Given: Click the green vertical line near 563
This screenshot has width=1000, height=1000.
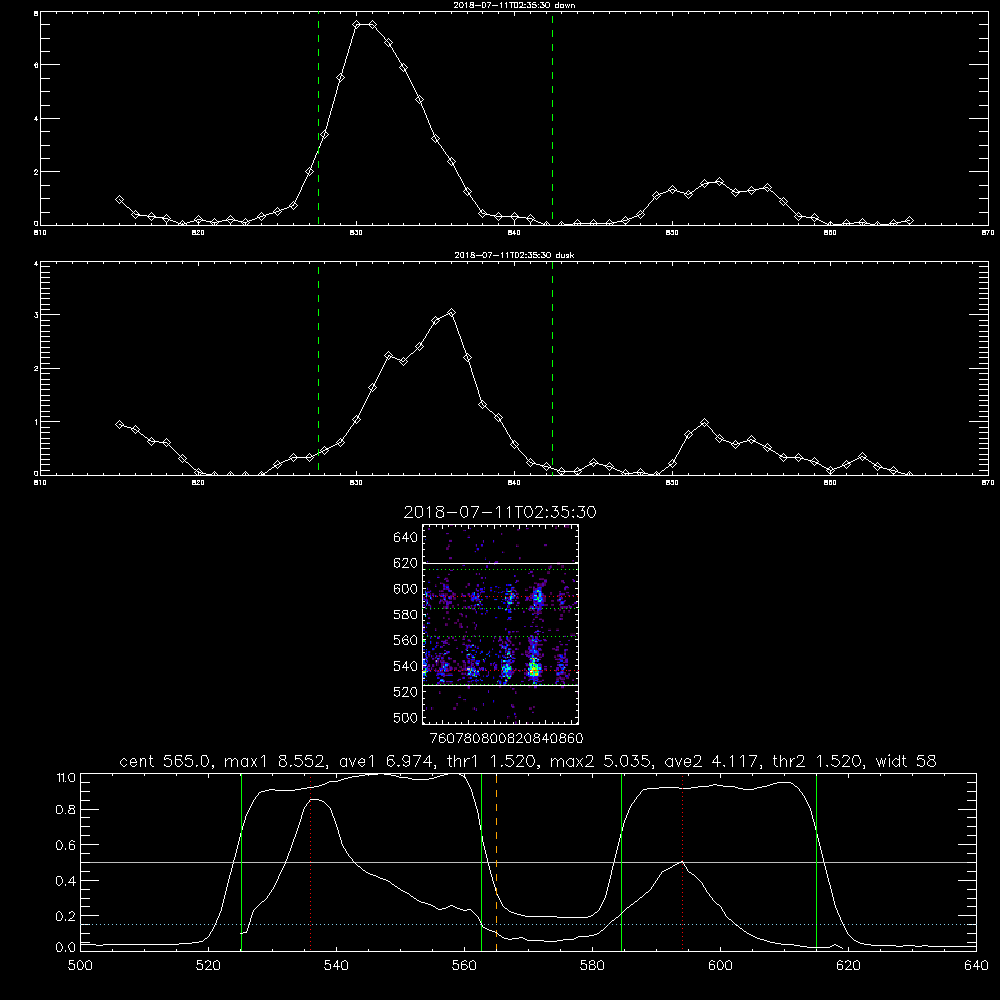Looking at the screenshot, I should pos(482,862).
